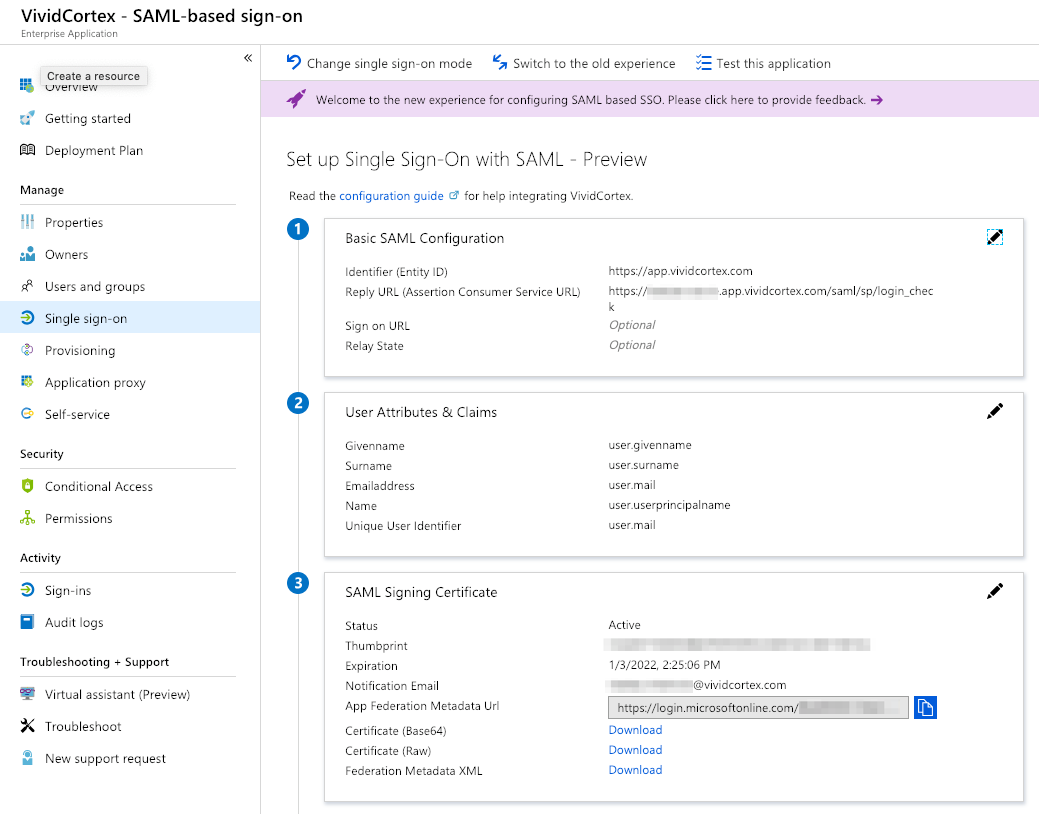Download the Certificate (Base64)
The width and height of the screenshot is (1039, 814).
point(635,730)
